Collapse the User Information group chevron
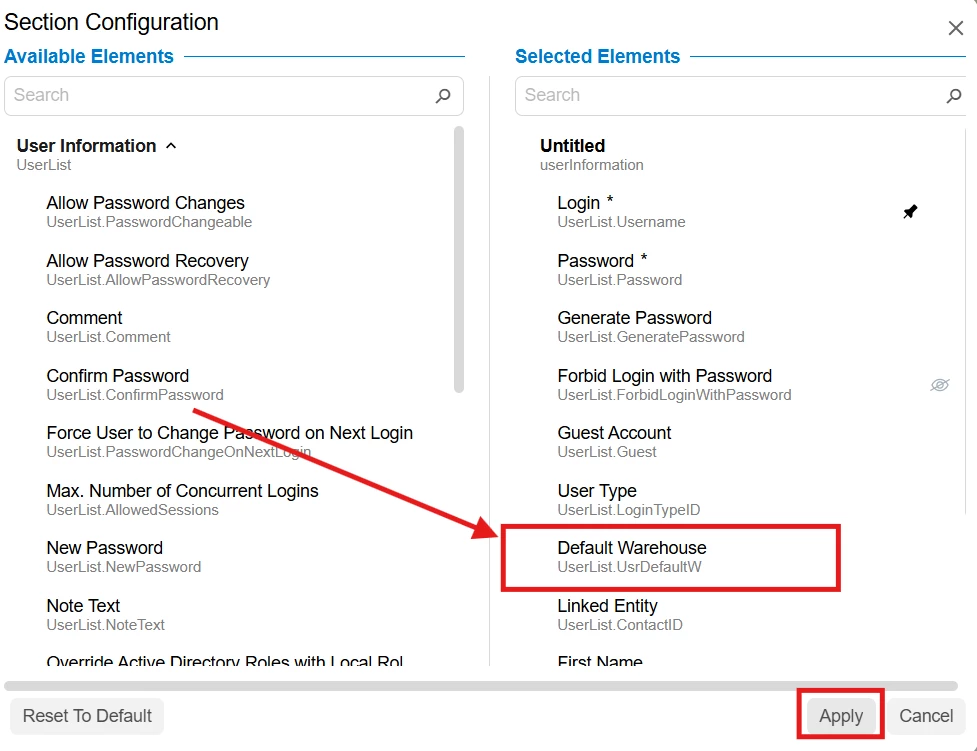The image size is (977, 751). [x=171, y=146]
